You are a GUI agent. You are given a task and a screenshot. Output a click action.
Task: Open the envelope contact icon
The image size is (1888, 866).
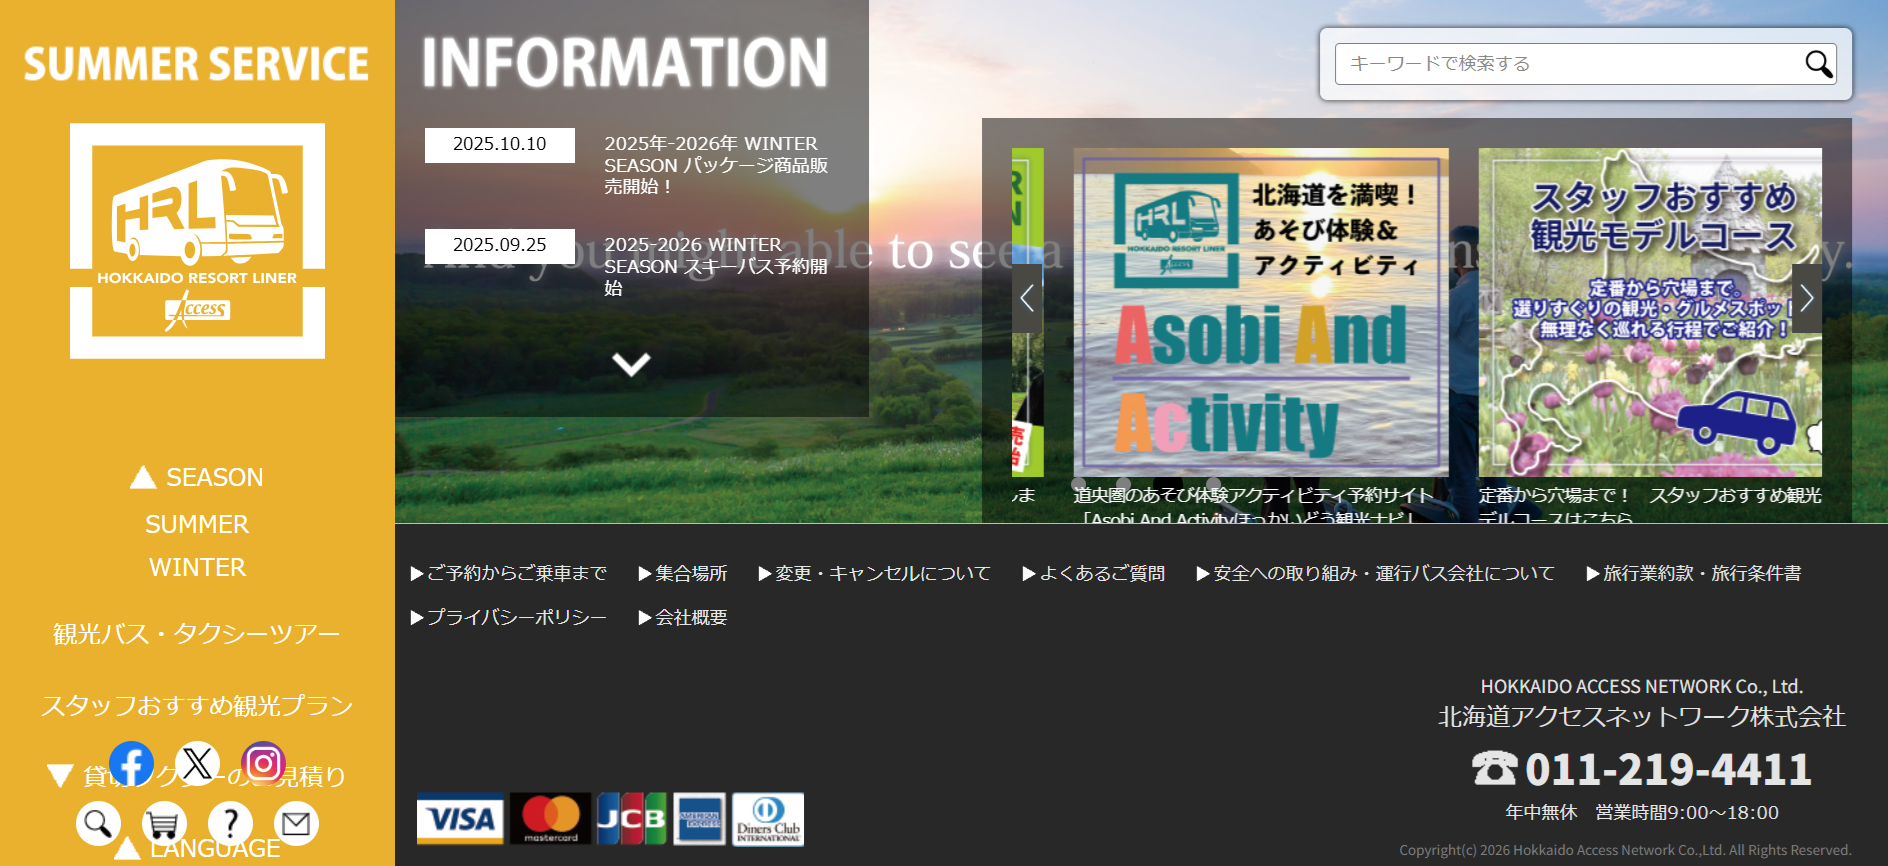[296, 824]
